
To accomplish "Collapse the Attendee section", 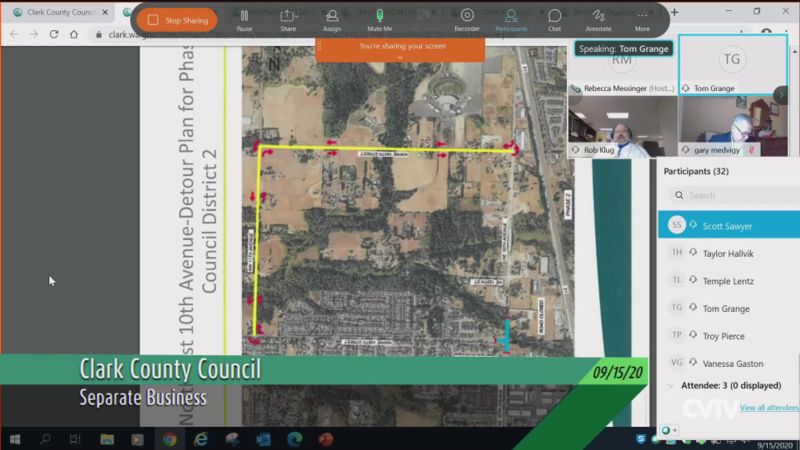I will [671, 384].
